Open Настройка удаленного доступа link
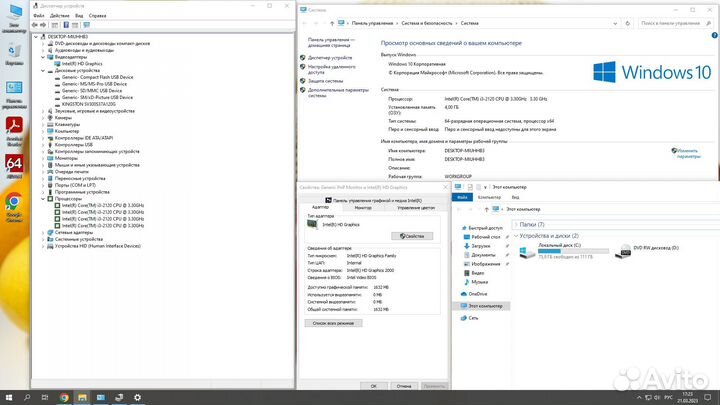The width and height of the screenshot is (720, 405). (331, 69)
